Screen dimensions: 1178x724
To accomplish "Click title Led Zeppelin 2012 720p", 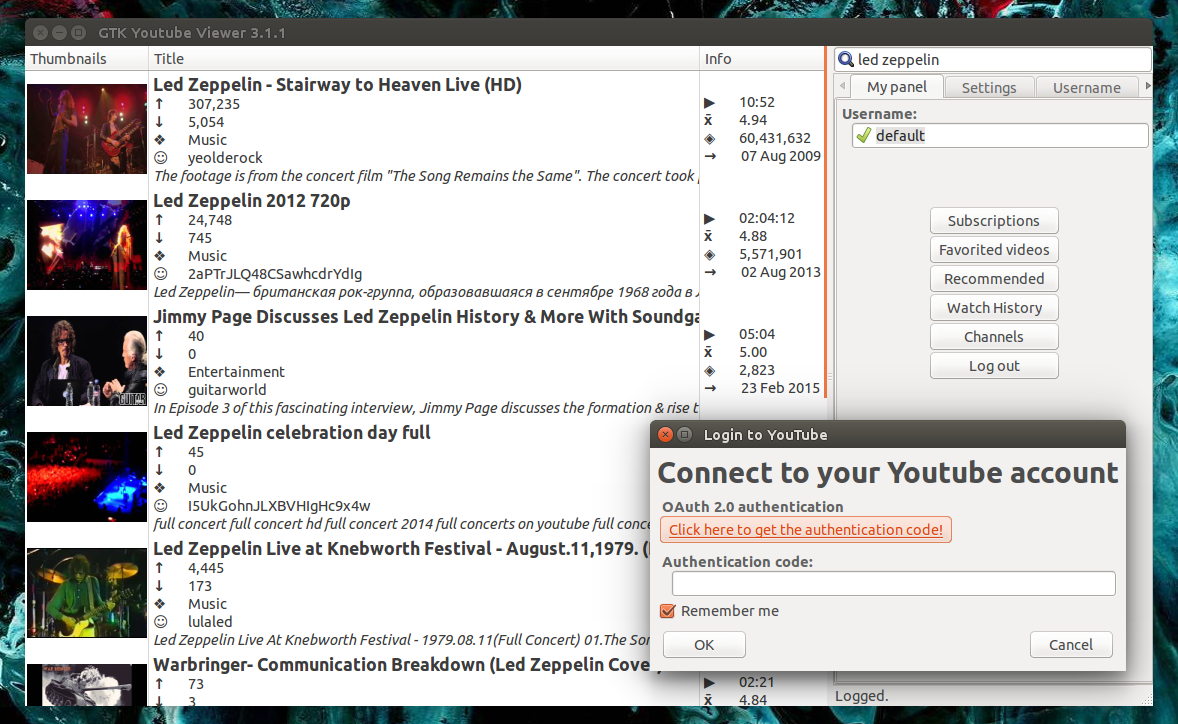I will click(252, 201).
